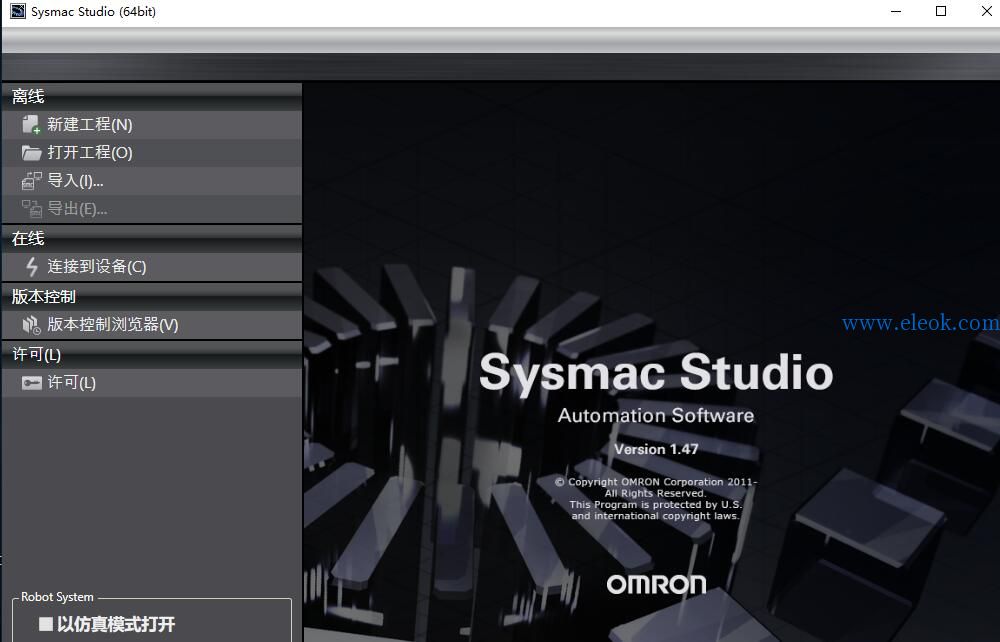Enable the 以仿真模式打开 checkbox

click(x=45, y=624)
